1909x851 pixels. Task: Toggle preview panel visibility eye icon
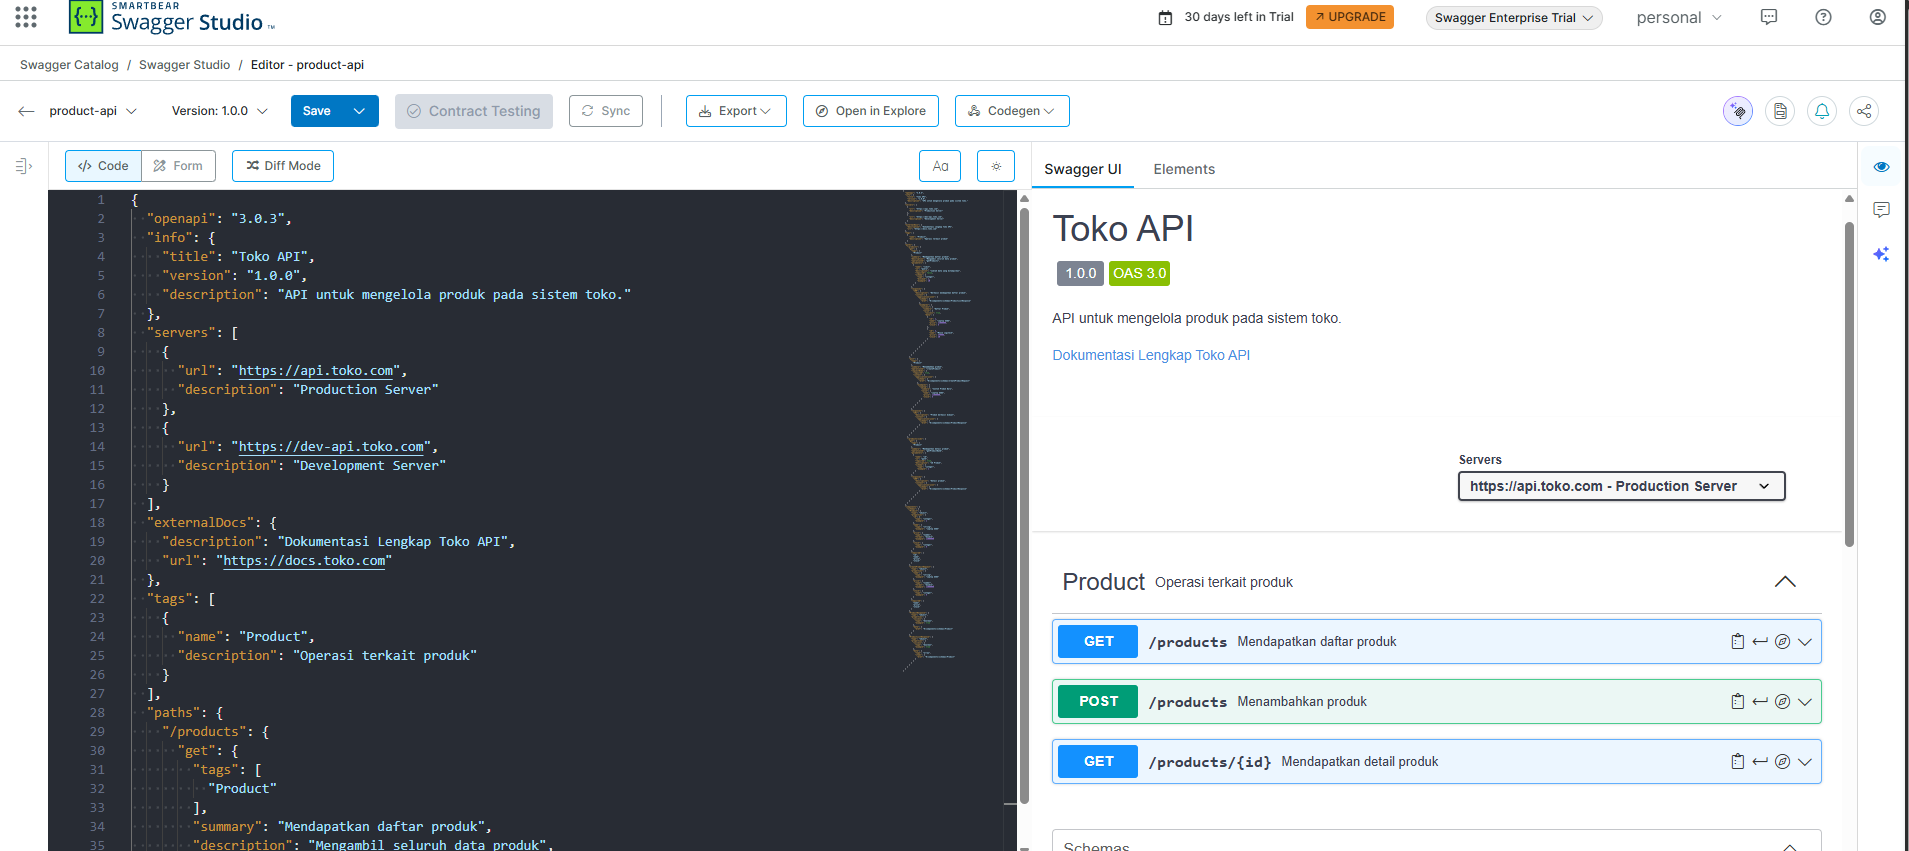coord(1881,167)
